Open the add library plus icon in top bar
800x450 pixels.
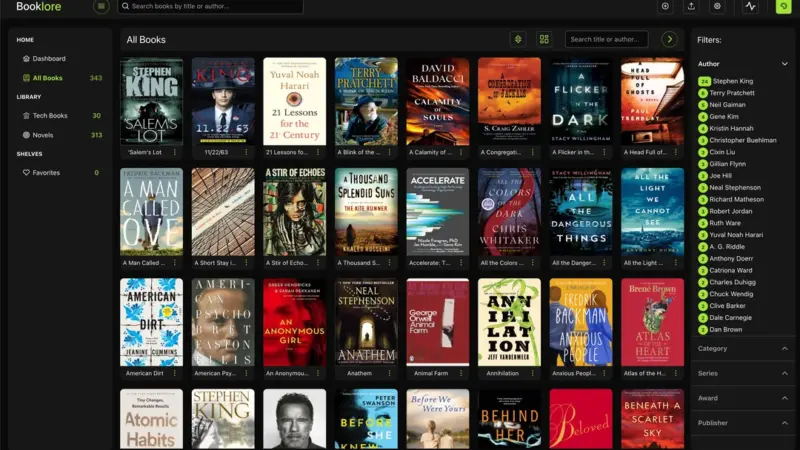665,6
